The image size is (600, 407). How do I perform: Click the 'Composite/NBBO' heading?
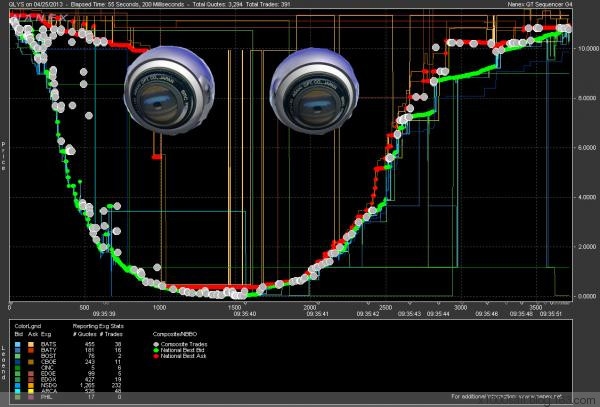coord(174,334)
